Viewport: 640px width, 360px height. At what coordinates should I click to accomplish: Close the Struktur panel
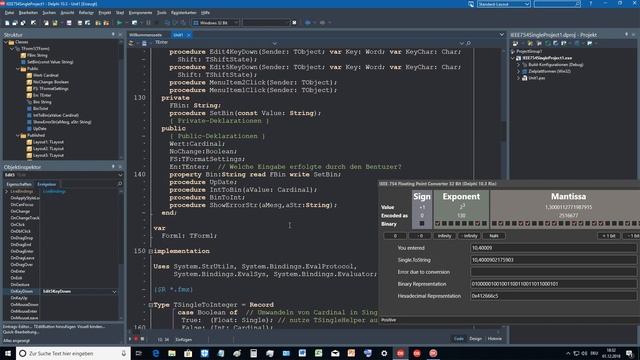120,35
